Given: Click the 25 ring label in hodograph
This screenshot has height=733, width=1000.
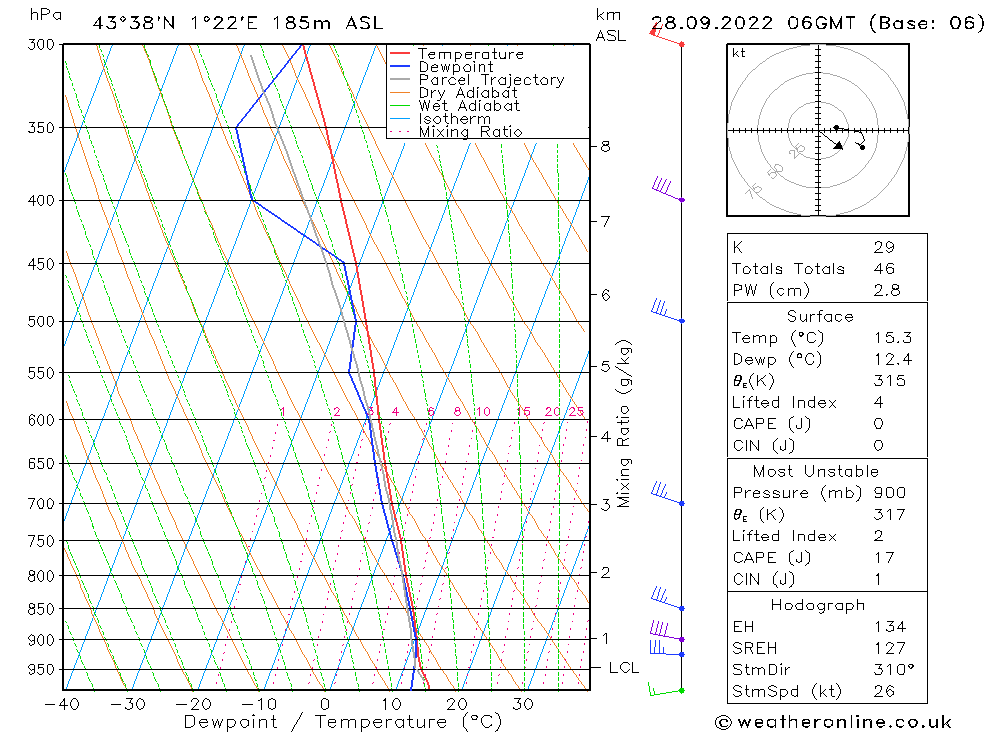Looking at the screenshot, I should (x=797, y=151).
